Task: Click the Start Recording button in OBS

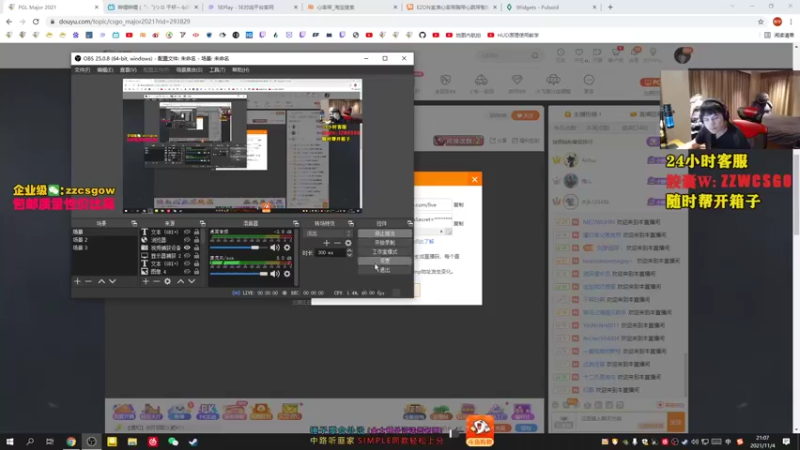Action: 385,243
